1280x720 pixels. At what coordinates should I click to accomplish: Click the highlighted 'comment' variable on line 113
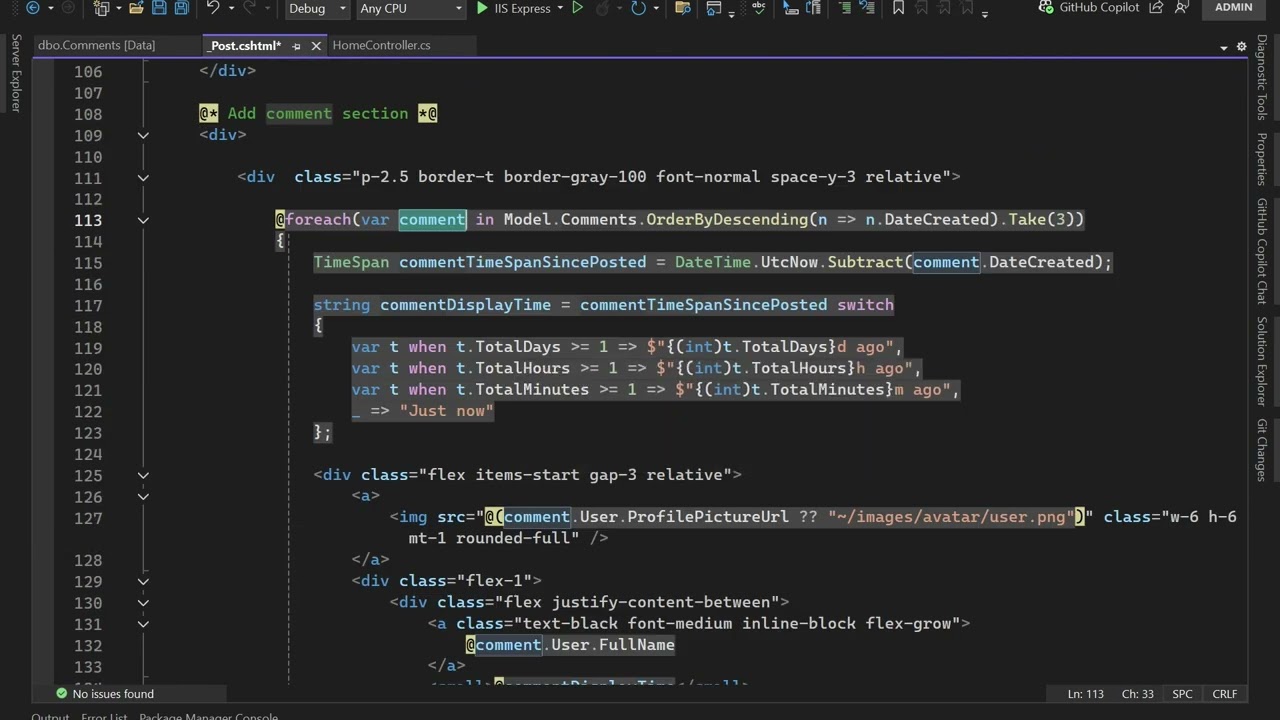point(432,220)
